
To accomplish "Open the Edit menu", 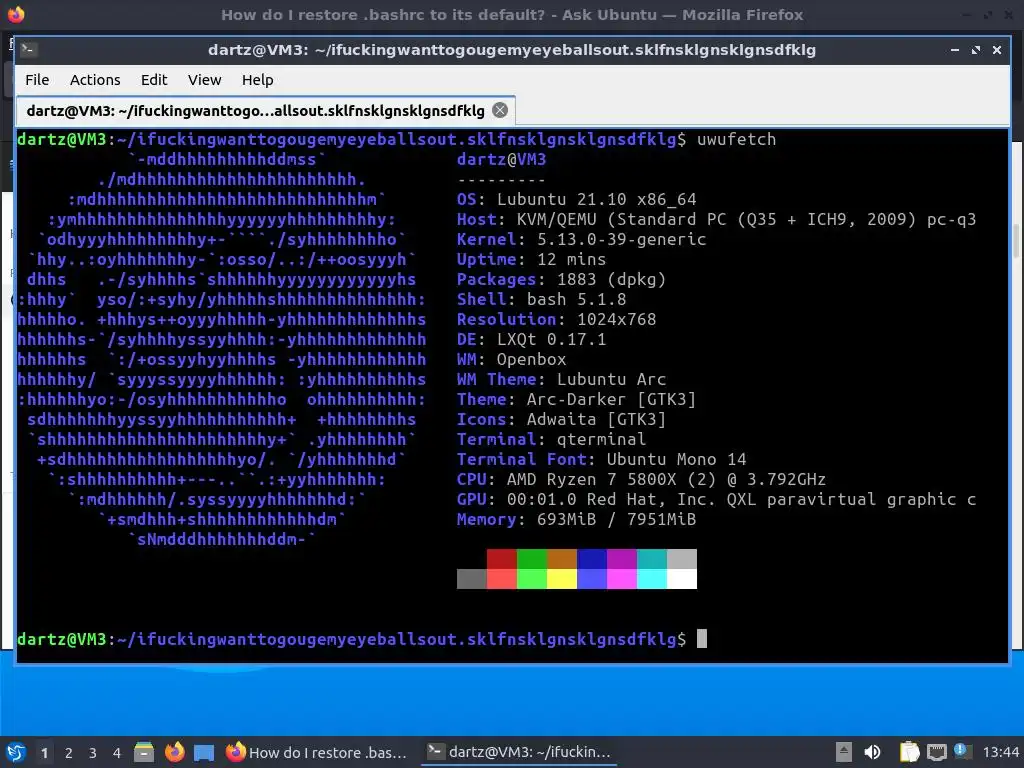I will click(154, 80).
